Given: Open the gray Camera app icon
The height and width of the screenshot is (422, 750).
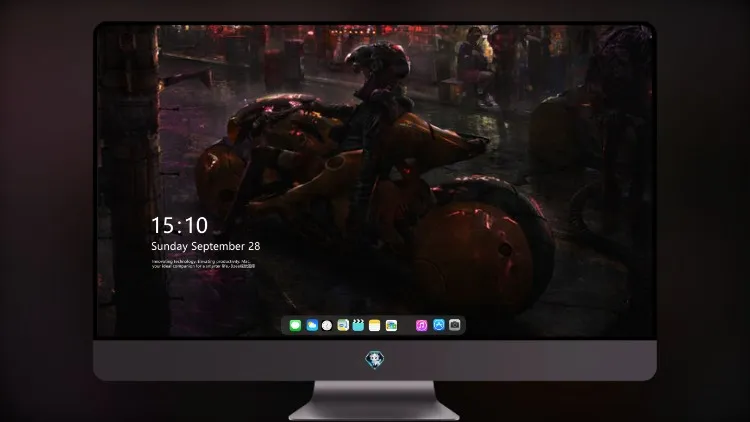Looking at the screenshot, I should pyautogui.click(x=455, y=325).
